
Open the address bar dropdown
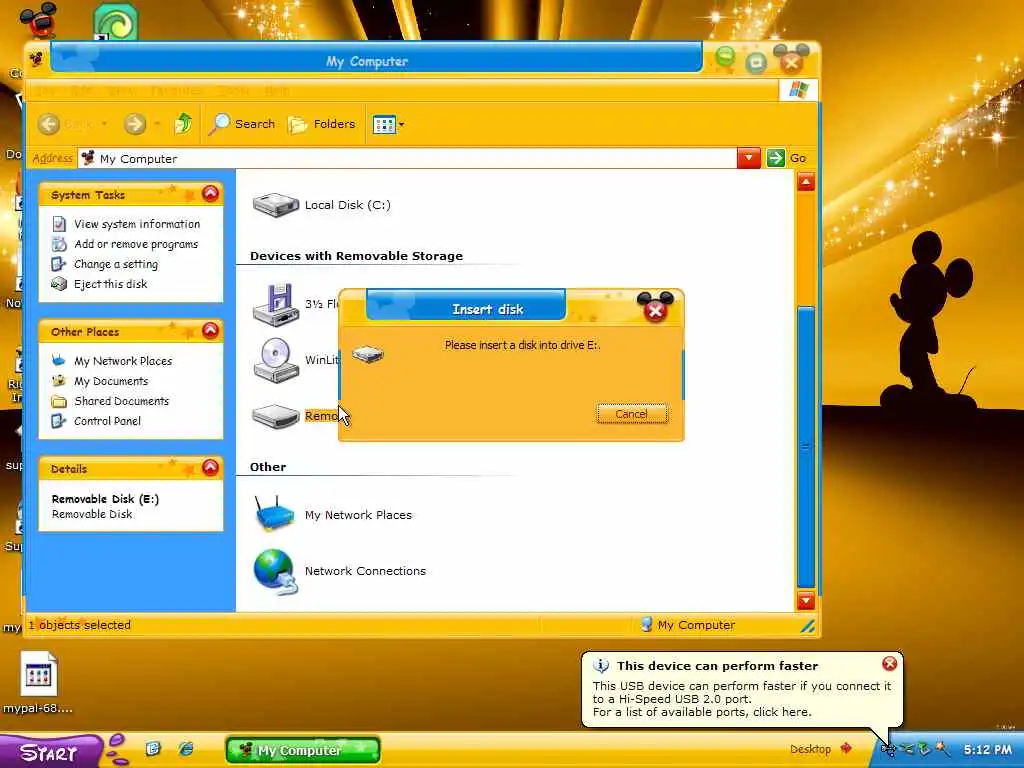coord(749,158)
